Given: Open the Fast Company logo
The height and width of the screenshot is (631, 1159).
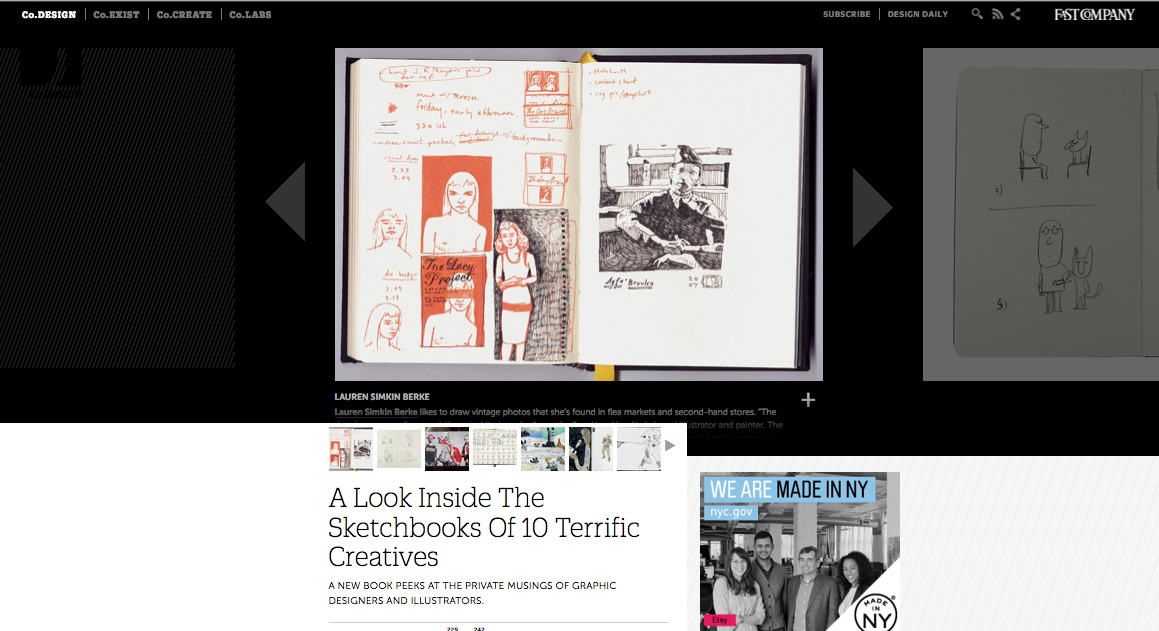Looking at the screenshot, I should point(1094,14).
